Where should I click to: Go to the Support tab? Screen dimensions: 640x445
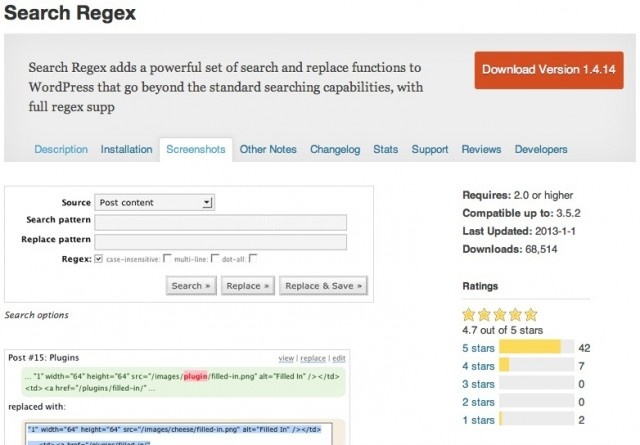(x=430, y=149)
